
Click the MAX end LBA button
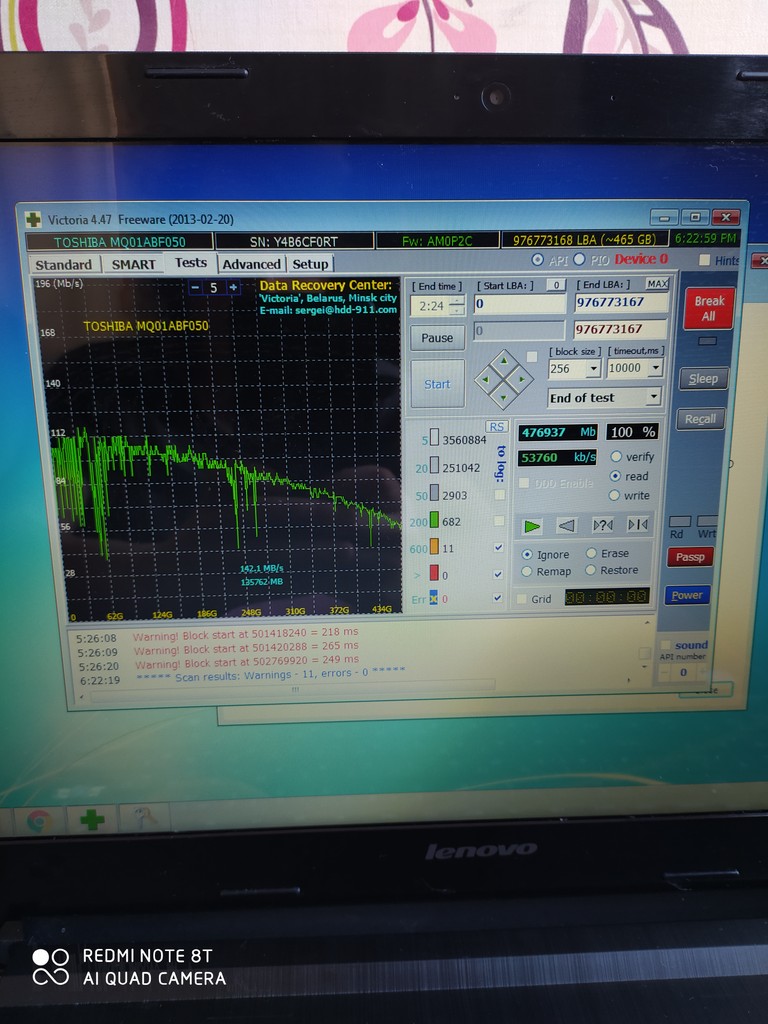point(657,283)
